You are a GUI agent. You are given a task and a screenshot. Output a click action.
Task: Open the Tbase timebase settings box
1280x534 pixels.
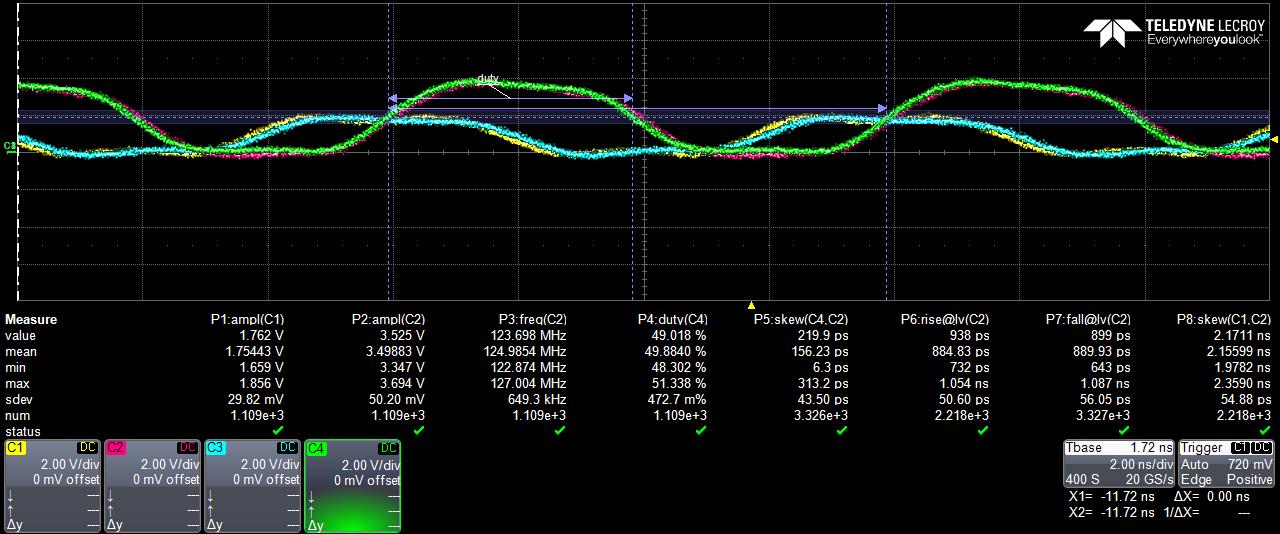(x=1118, y=464)
